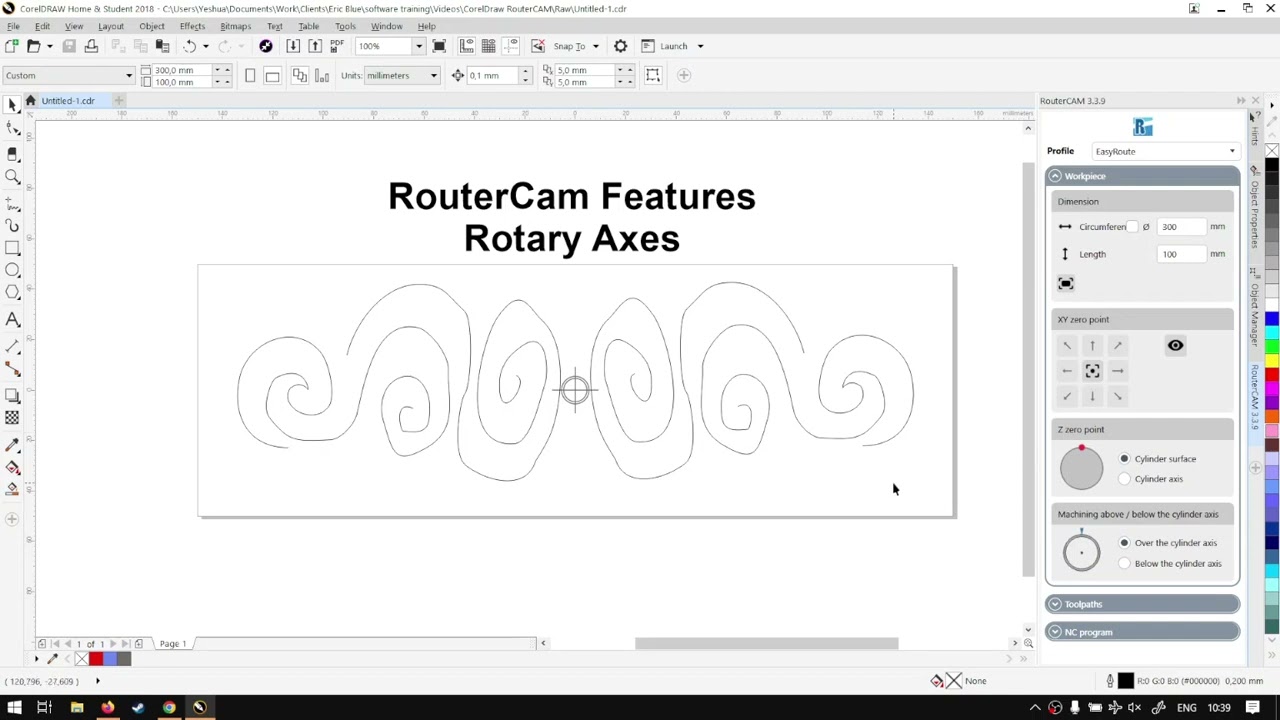Click the diameter value field showing 300
The width and height of the screenshot is (1280, 720).
click(1180, 227)
